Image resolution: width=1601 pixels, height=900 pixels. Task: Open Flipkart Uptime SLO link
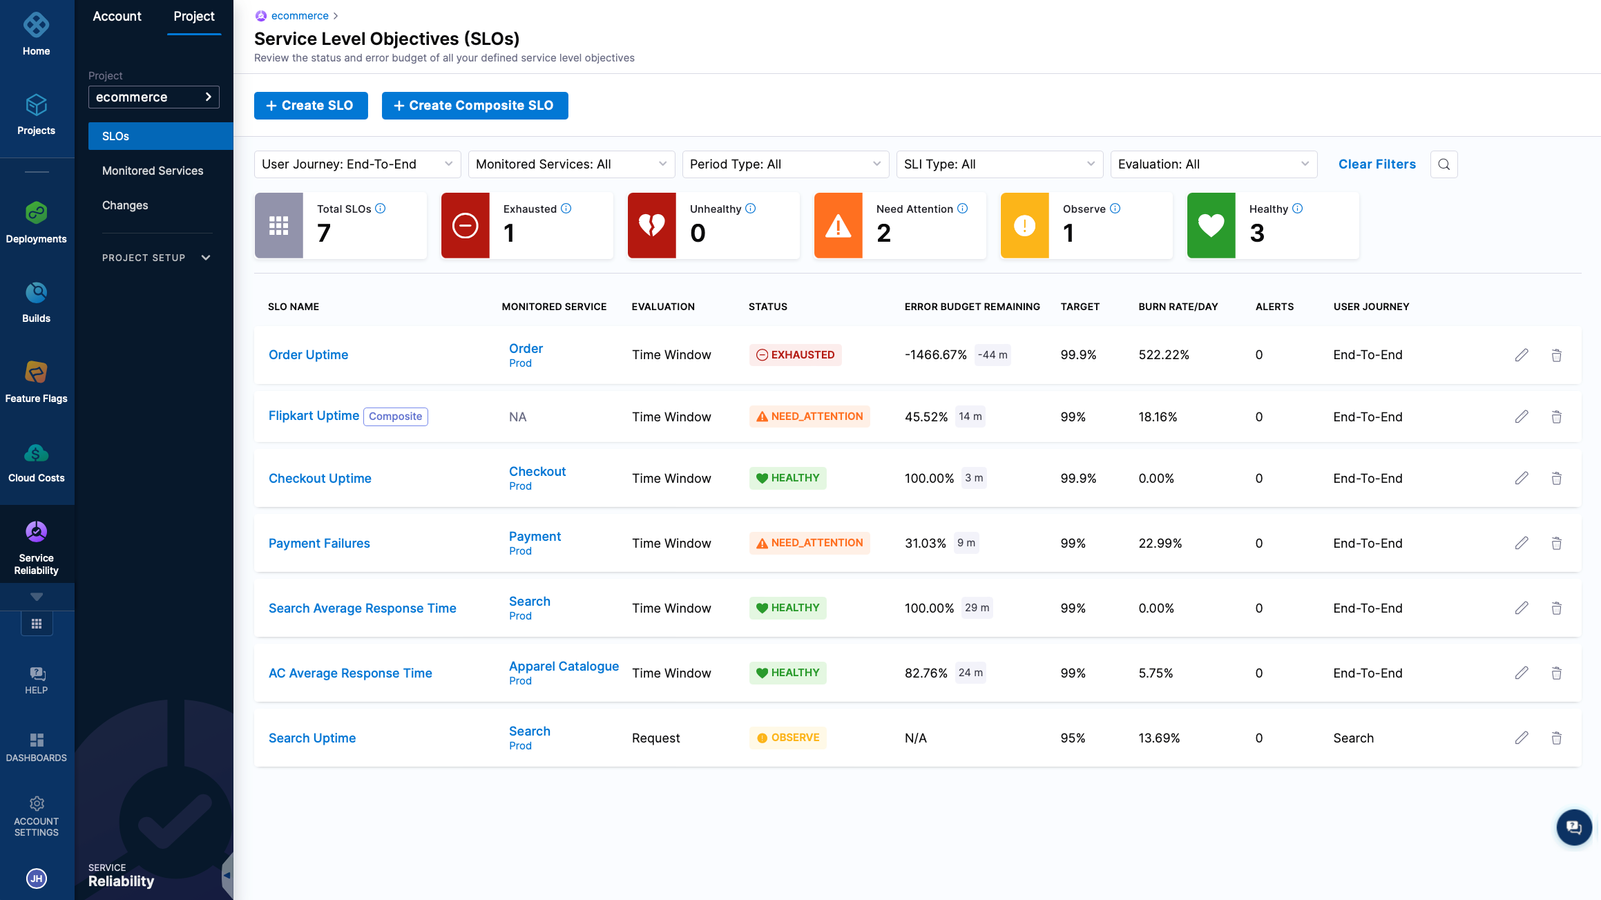click(314, 416)
